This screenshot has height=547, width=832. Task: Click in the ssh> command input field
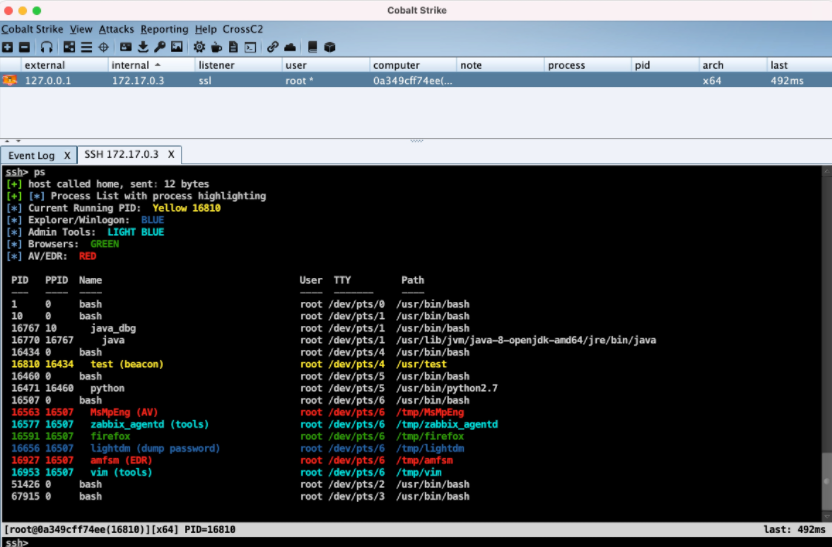pos(414,542)
